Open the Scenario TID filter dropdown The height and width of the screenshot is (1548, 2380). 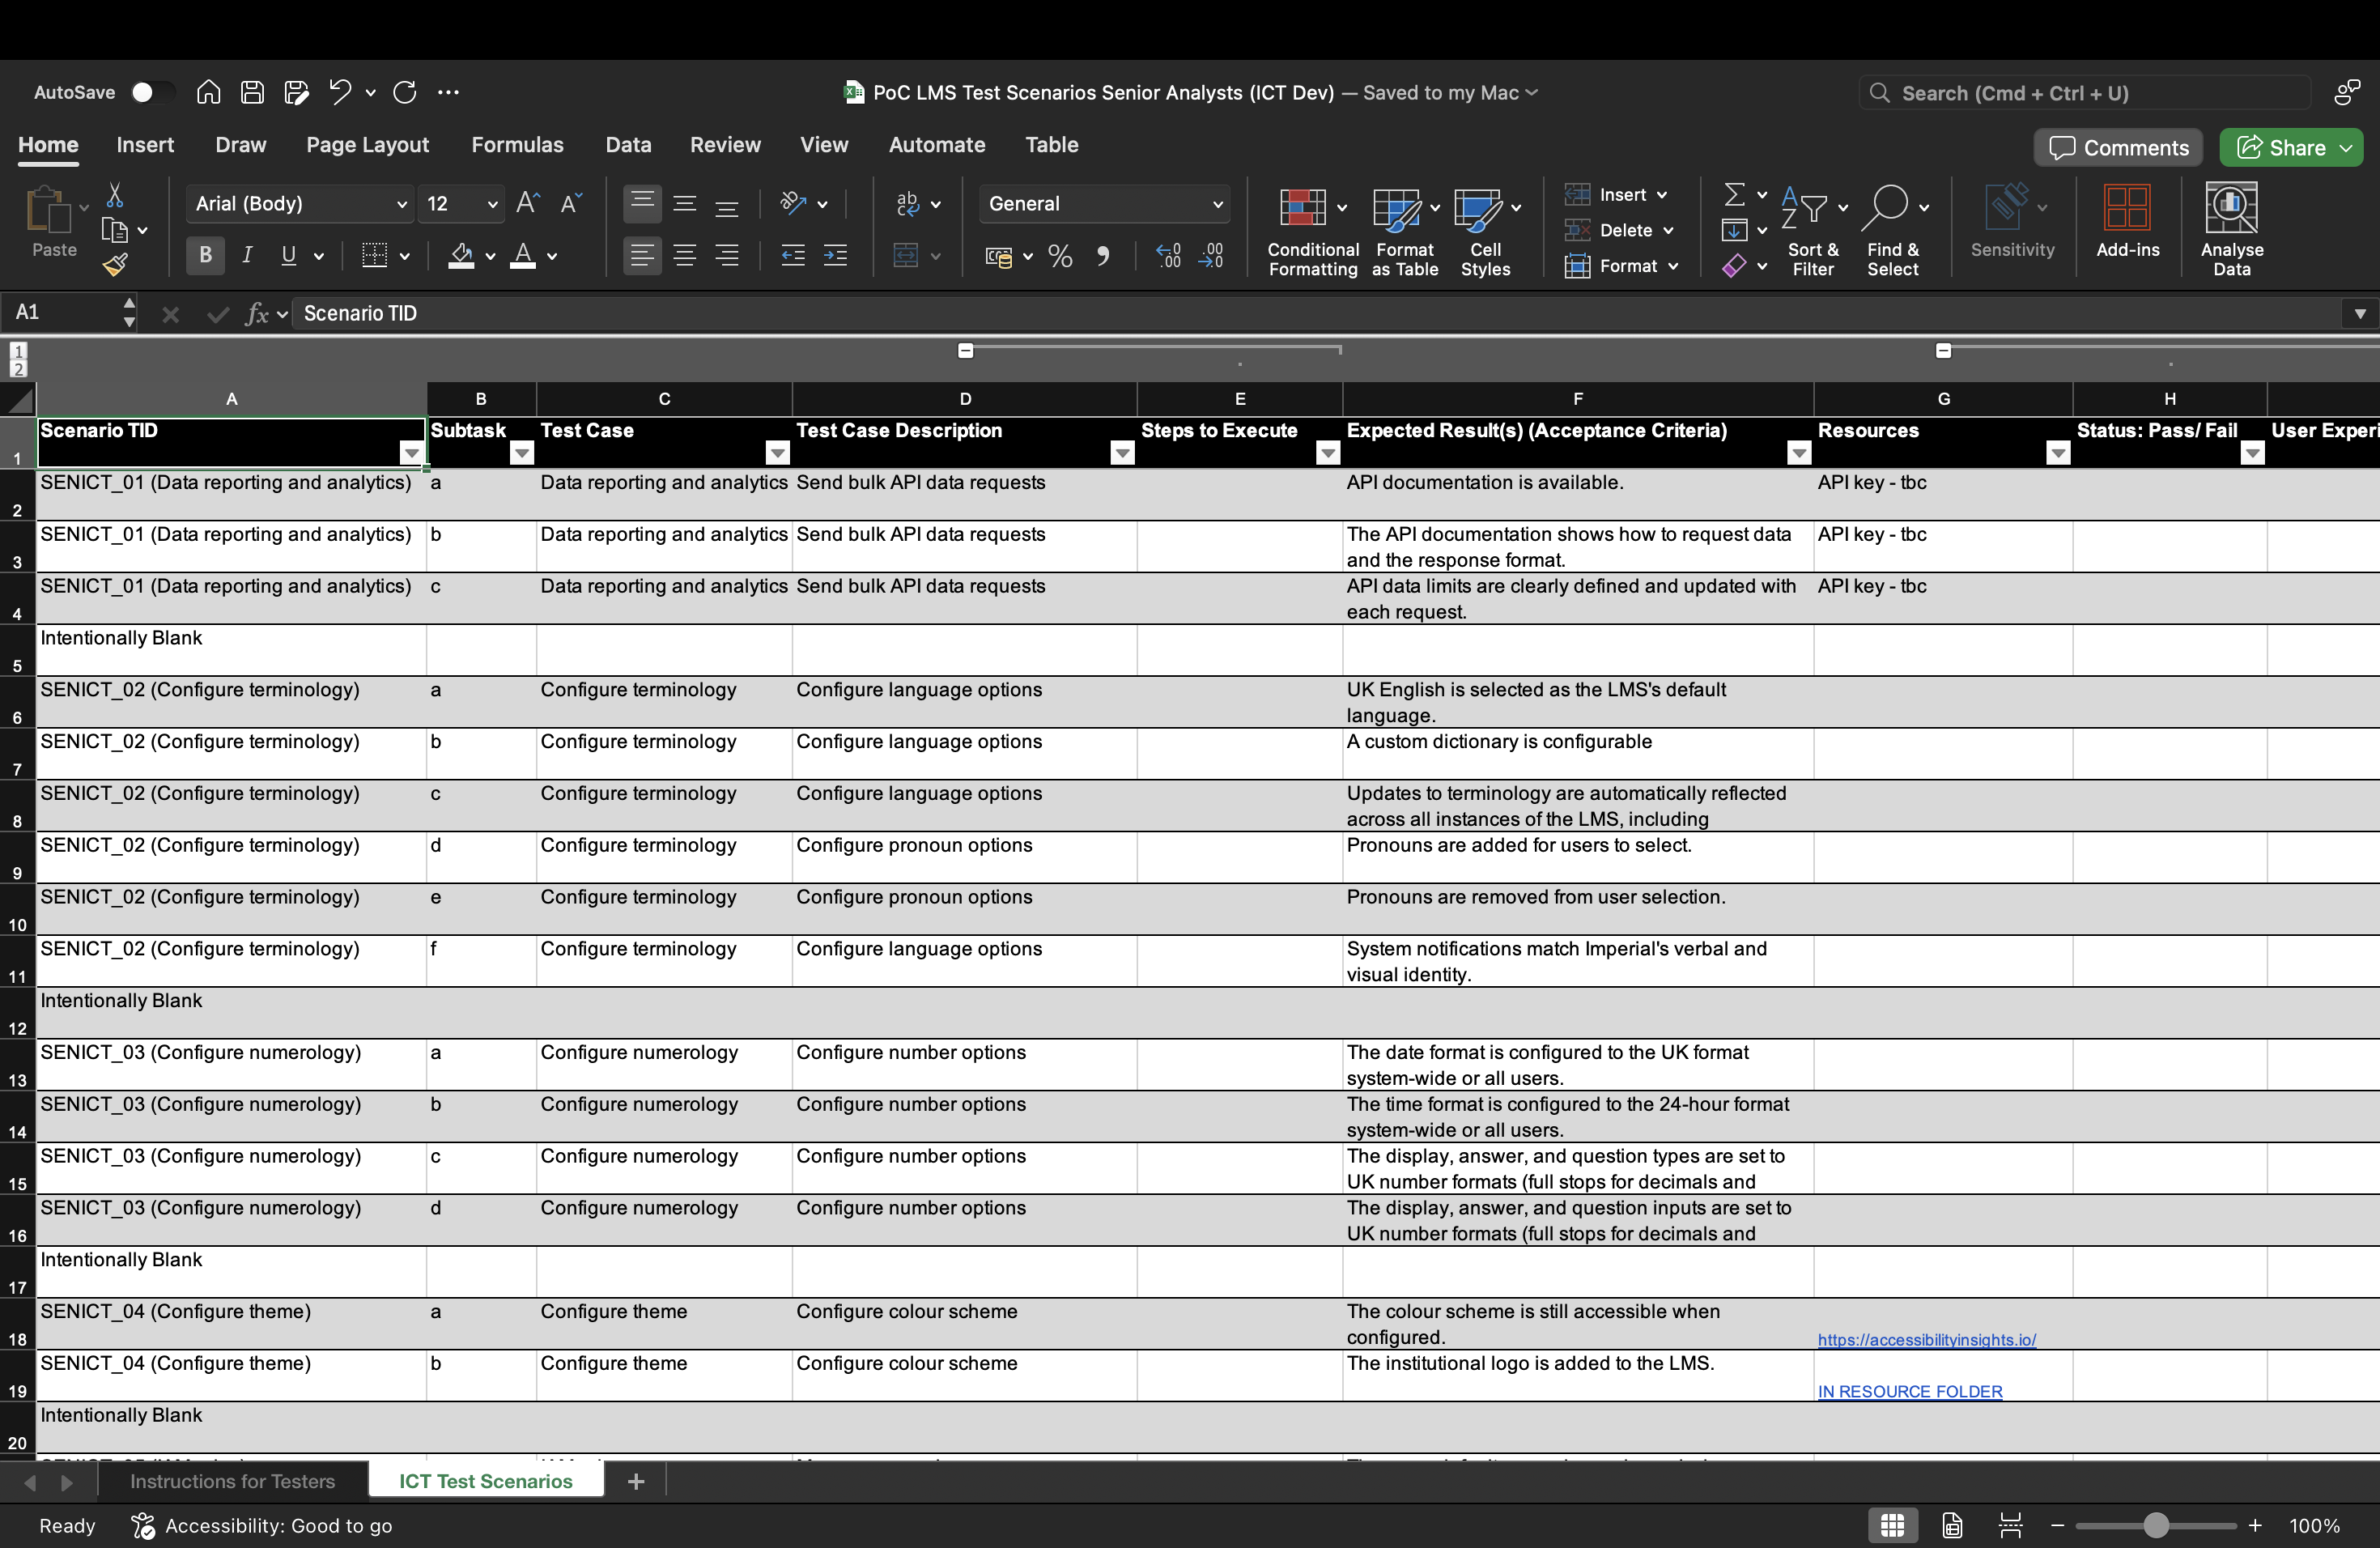coord(411,454)
